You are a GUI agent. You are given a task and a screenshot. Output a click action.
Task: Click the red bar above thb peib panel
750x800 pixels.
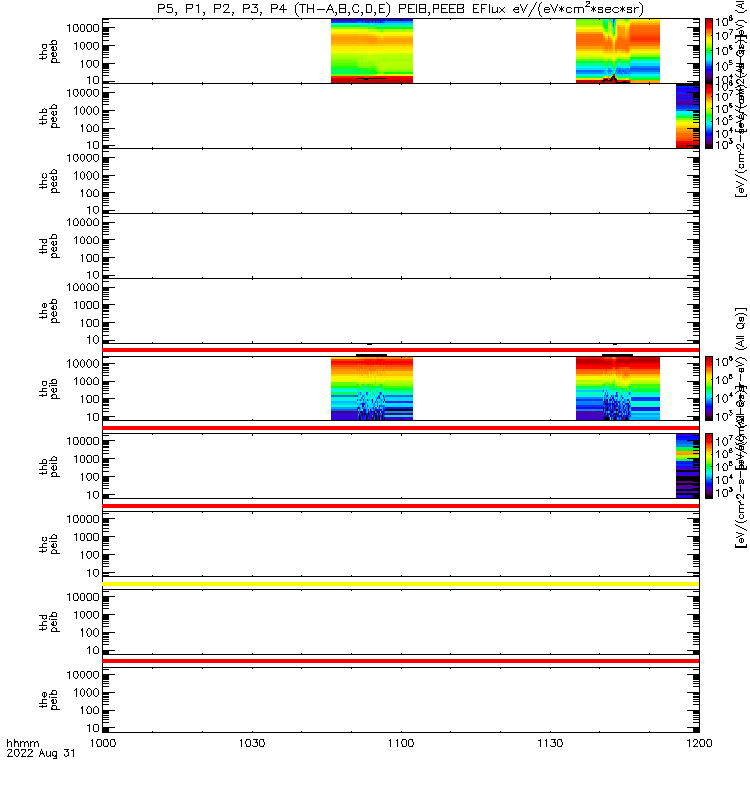coord(401,428)
